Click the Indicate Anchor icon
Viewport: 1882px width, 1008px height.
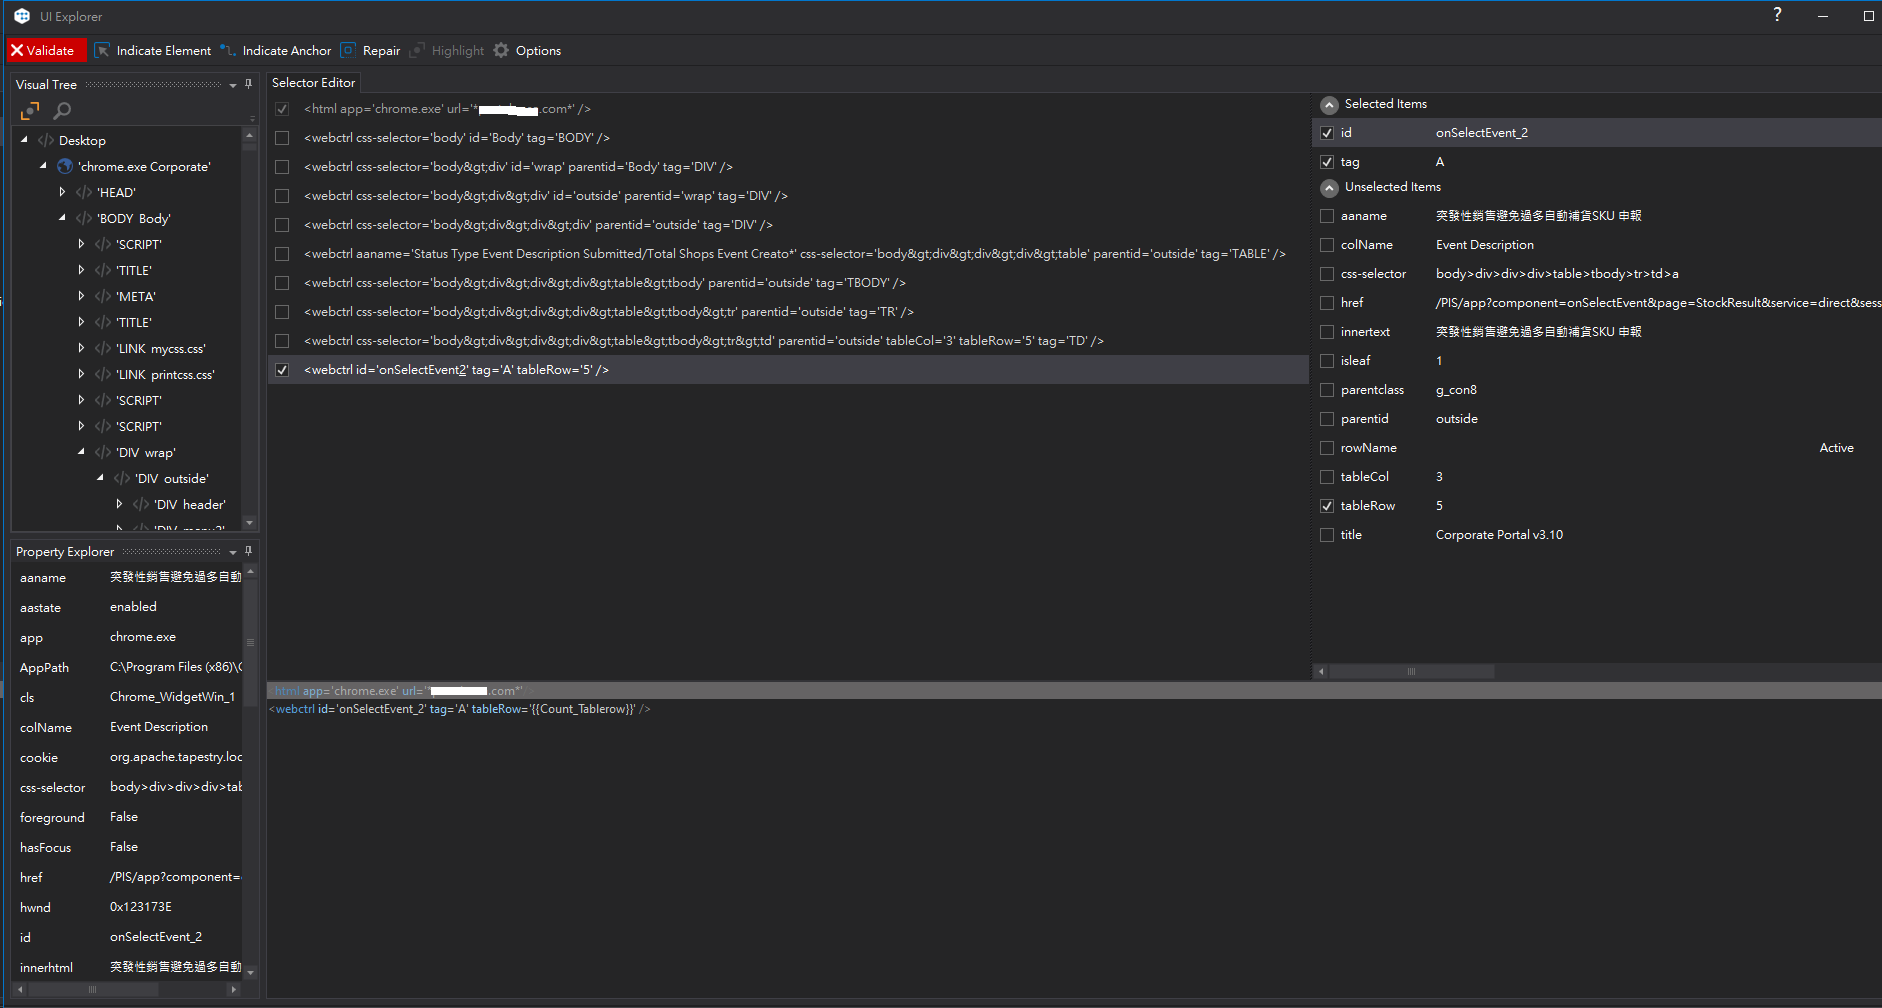tap(228, 50)
